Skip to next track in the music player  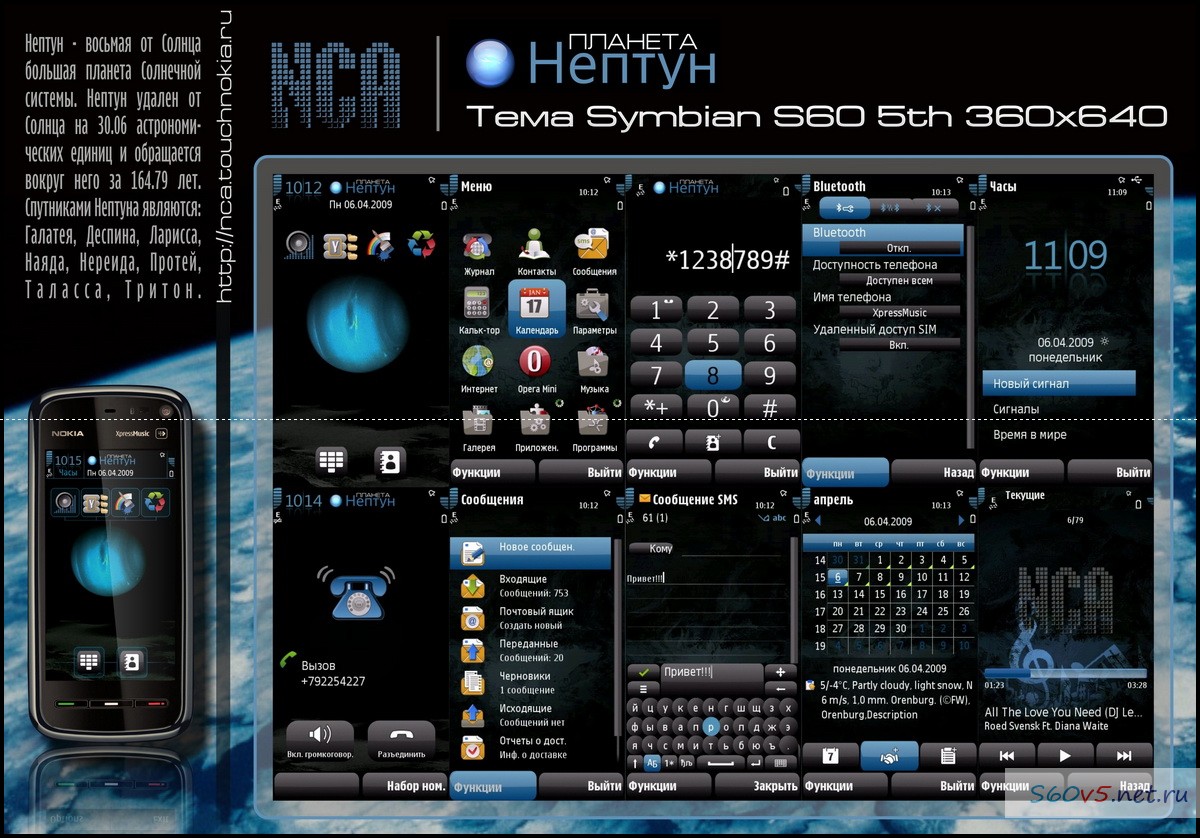coord(1124,756)
